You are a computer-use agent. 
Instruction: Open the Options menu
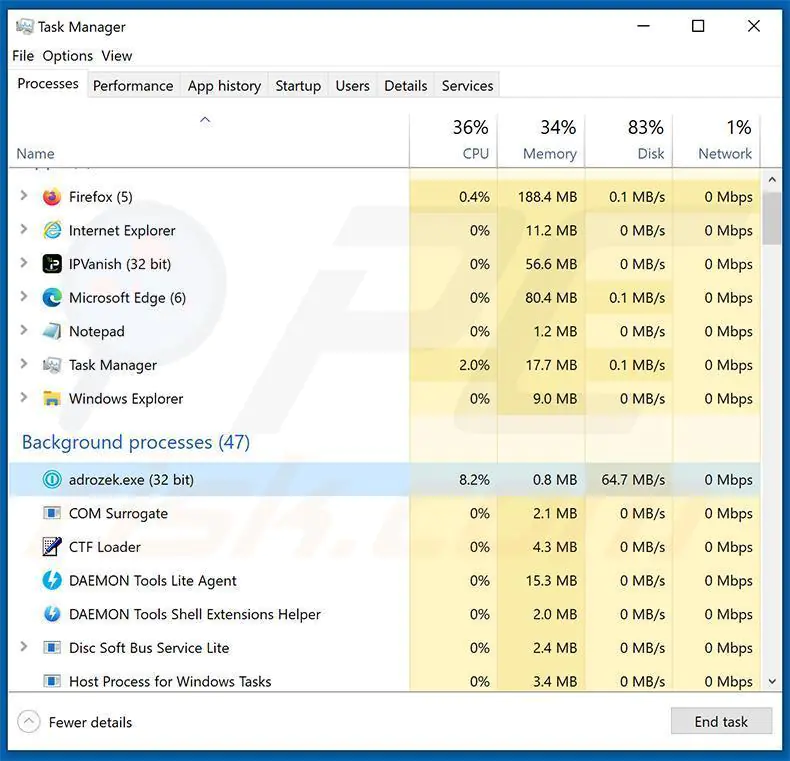[x=67, y=56]
